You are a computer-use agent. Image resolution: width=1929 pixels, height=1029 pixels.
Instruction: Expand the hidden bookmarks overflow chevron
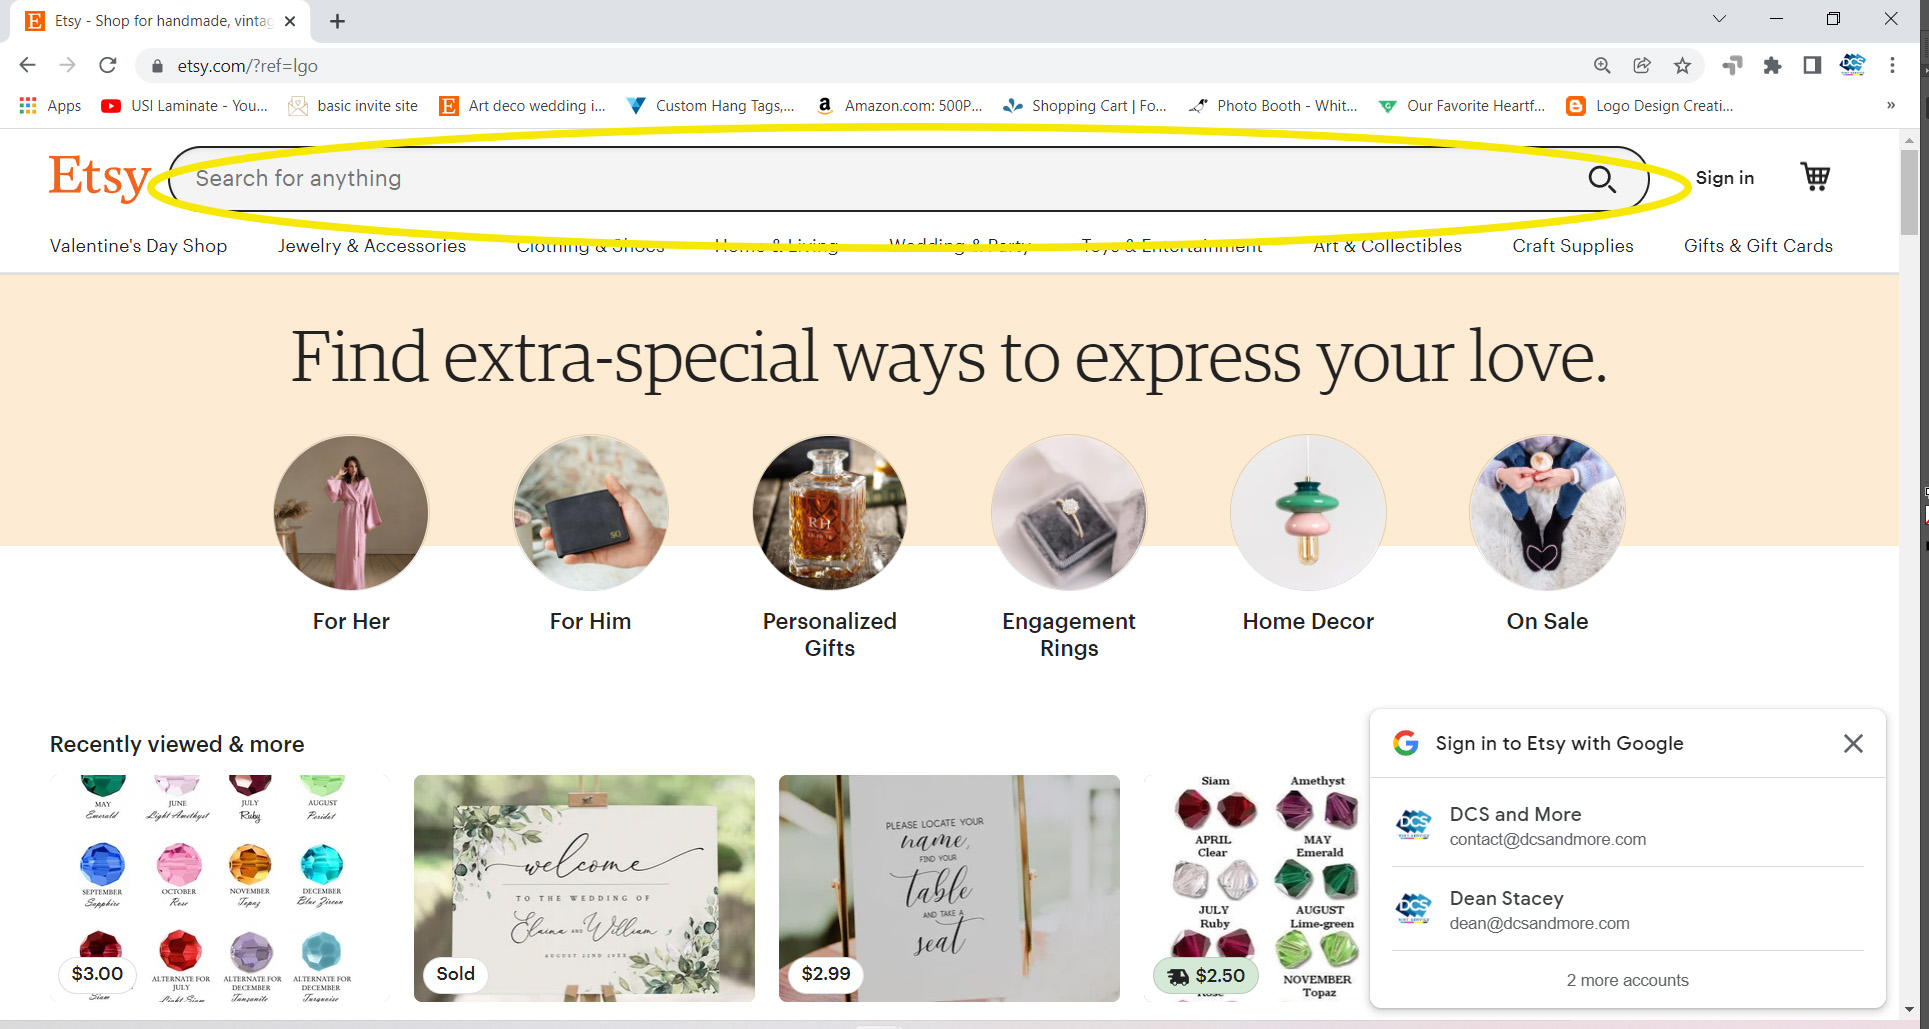click(1890, 106)
